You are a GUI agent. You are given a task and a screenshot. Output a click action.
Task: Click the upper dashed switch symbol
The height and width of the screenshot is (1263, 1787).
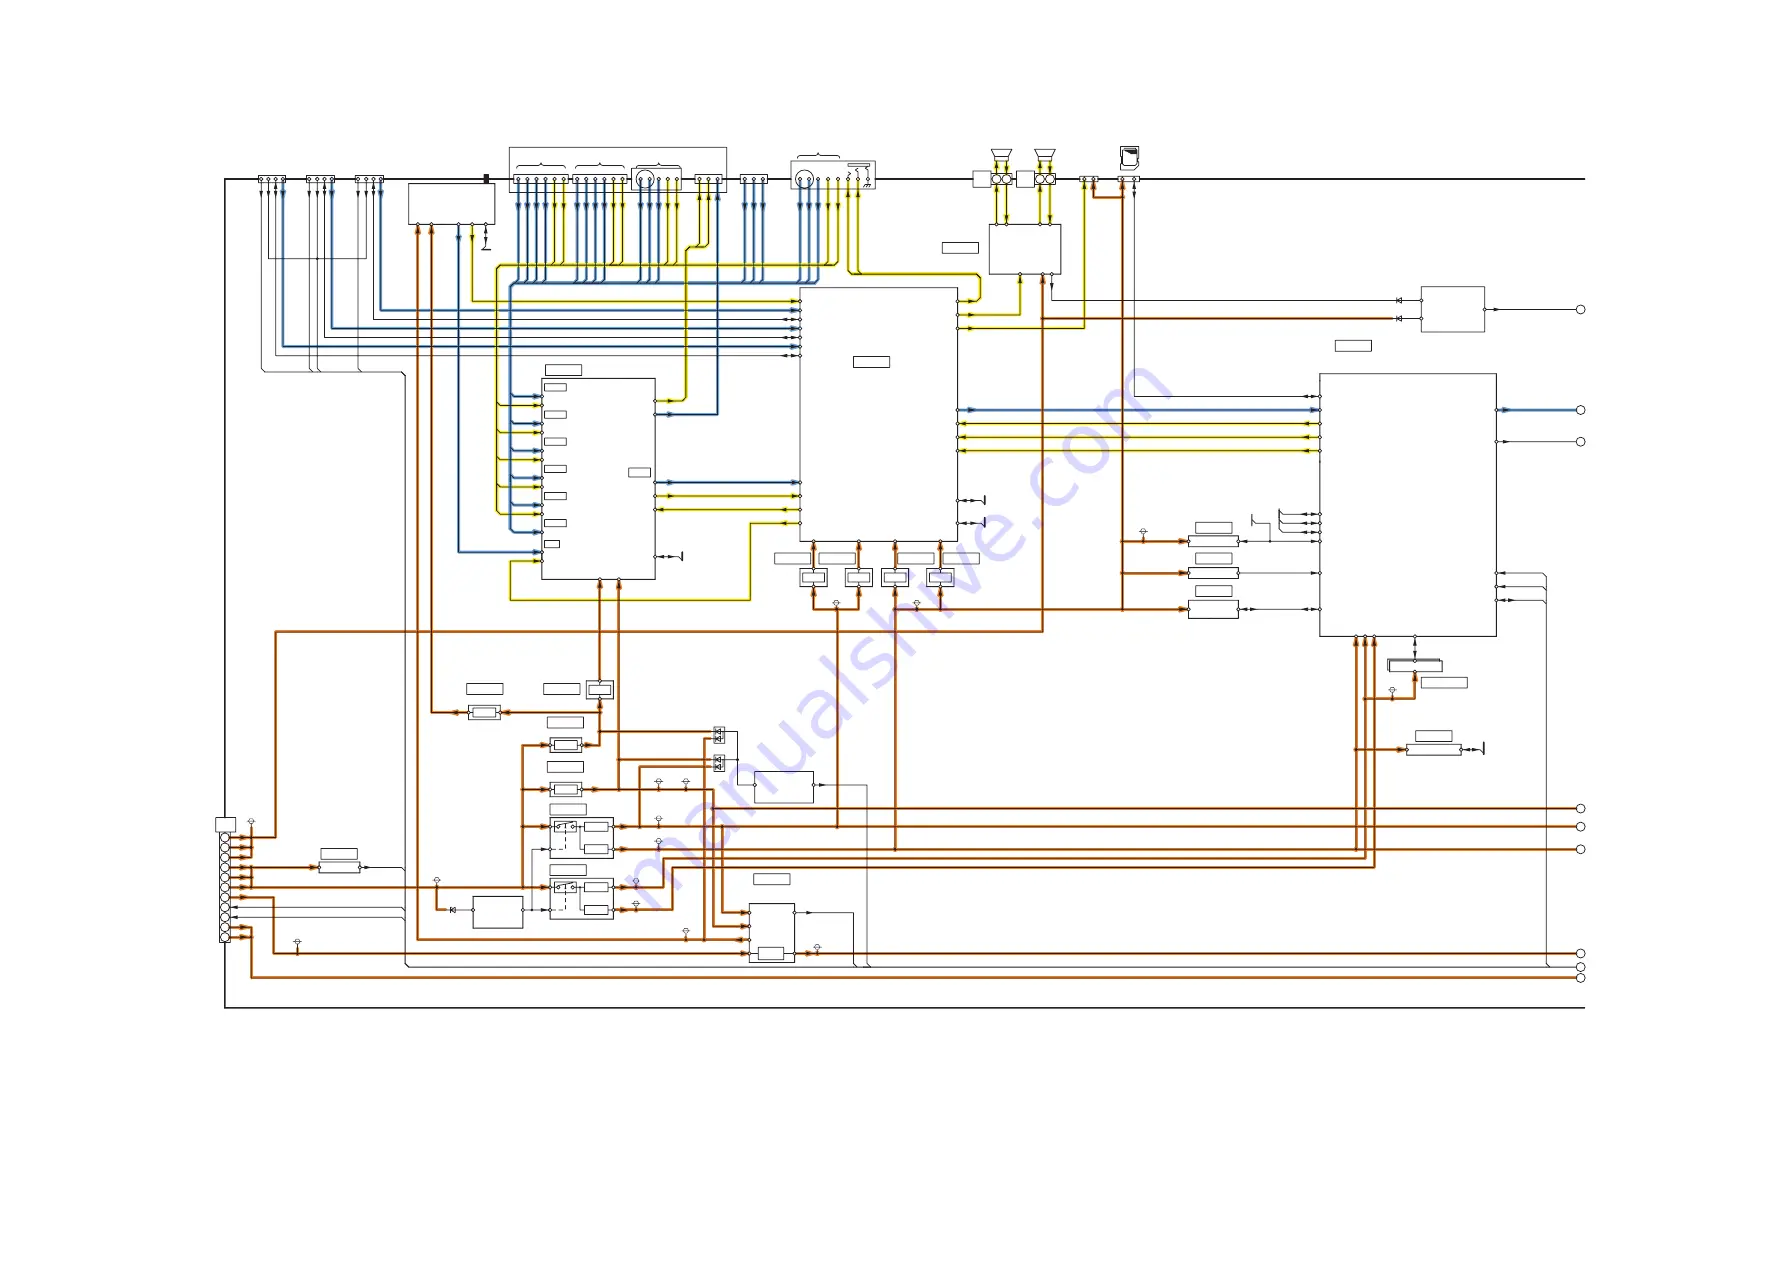pos(565,826)
